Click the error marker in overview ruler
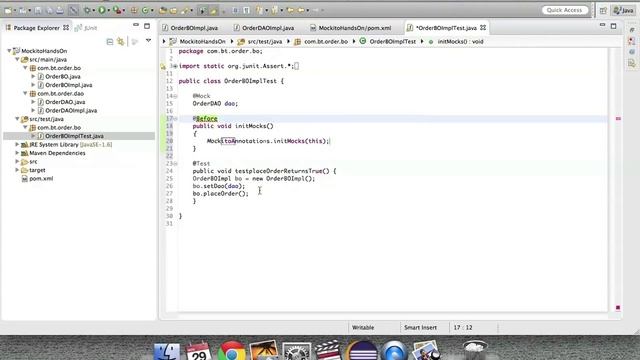The width and height of the screenshot is (640, 360). (x=618, y=119)
